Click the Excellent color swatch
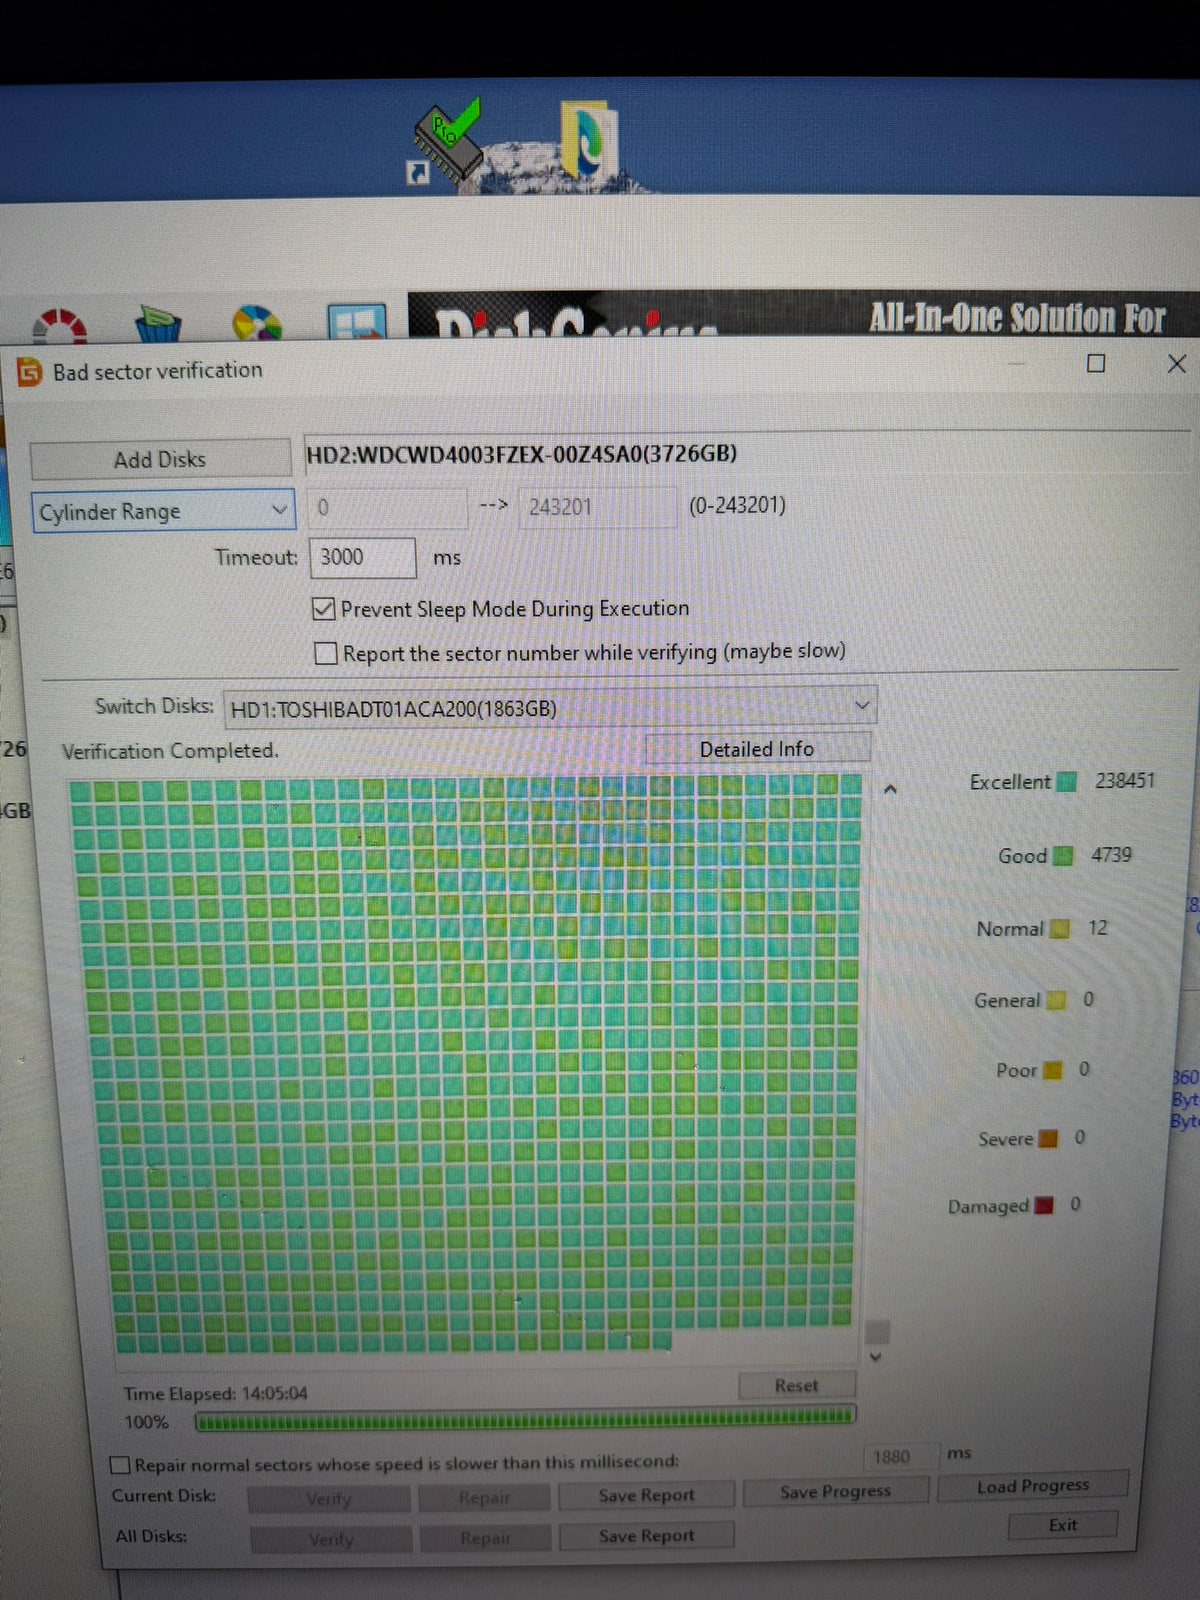The image size is (1200, 1600). pyautogui.click(x=1067, y=782)
